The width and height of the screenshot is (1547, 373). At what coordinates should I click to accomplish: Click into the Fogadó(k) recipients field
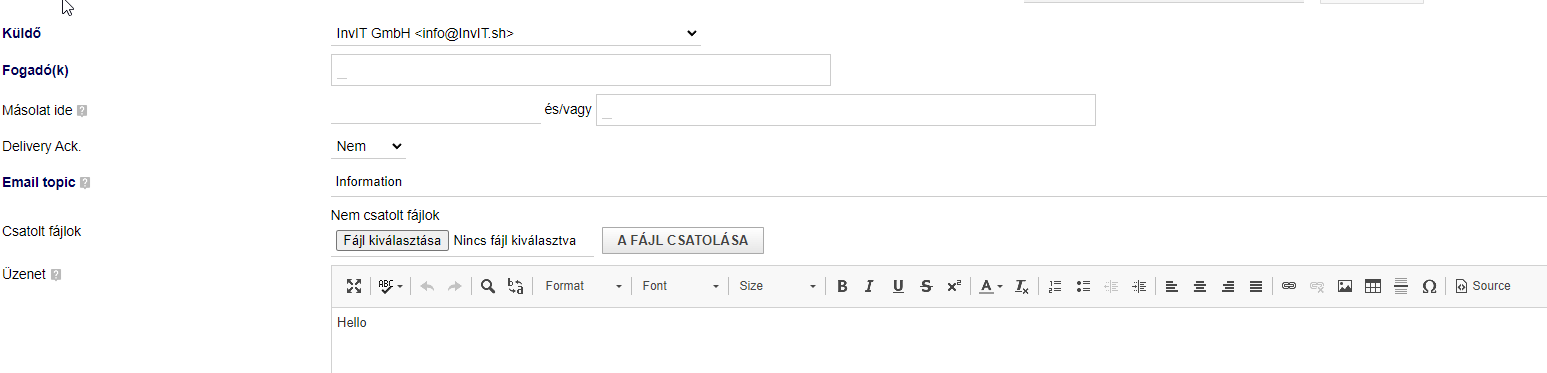tap(581, 70)
